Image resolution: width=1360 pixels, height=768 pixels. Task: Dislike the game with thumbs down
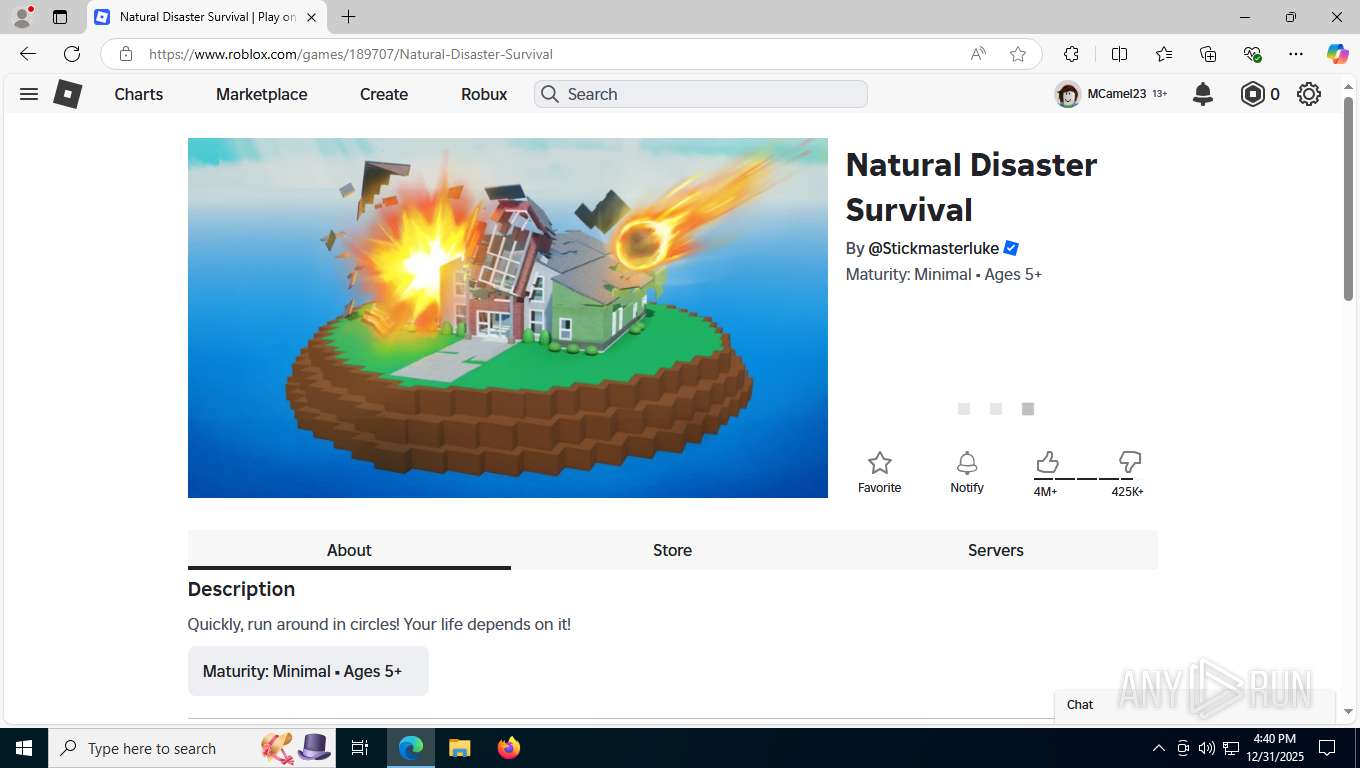[1130, 462]
